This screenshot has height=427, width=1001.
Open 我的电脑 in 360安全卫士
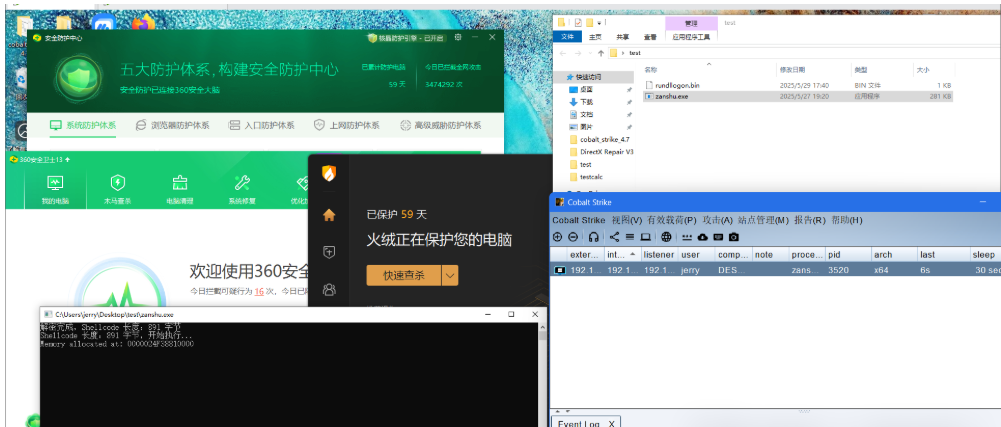tap(56, 190)
